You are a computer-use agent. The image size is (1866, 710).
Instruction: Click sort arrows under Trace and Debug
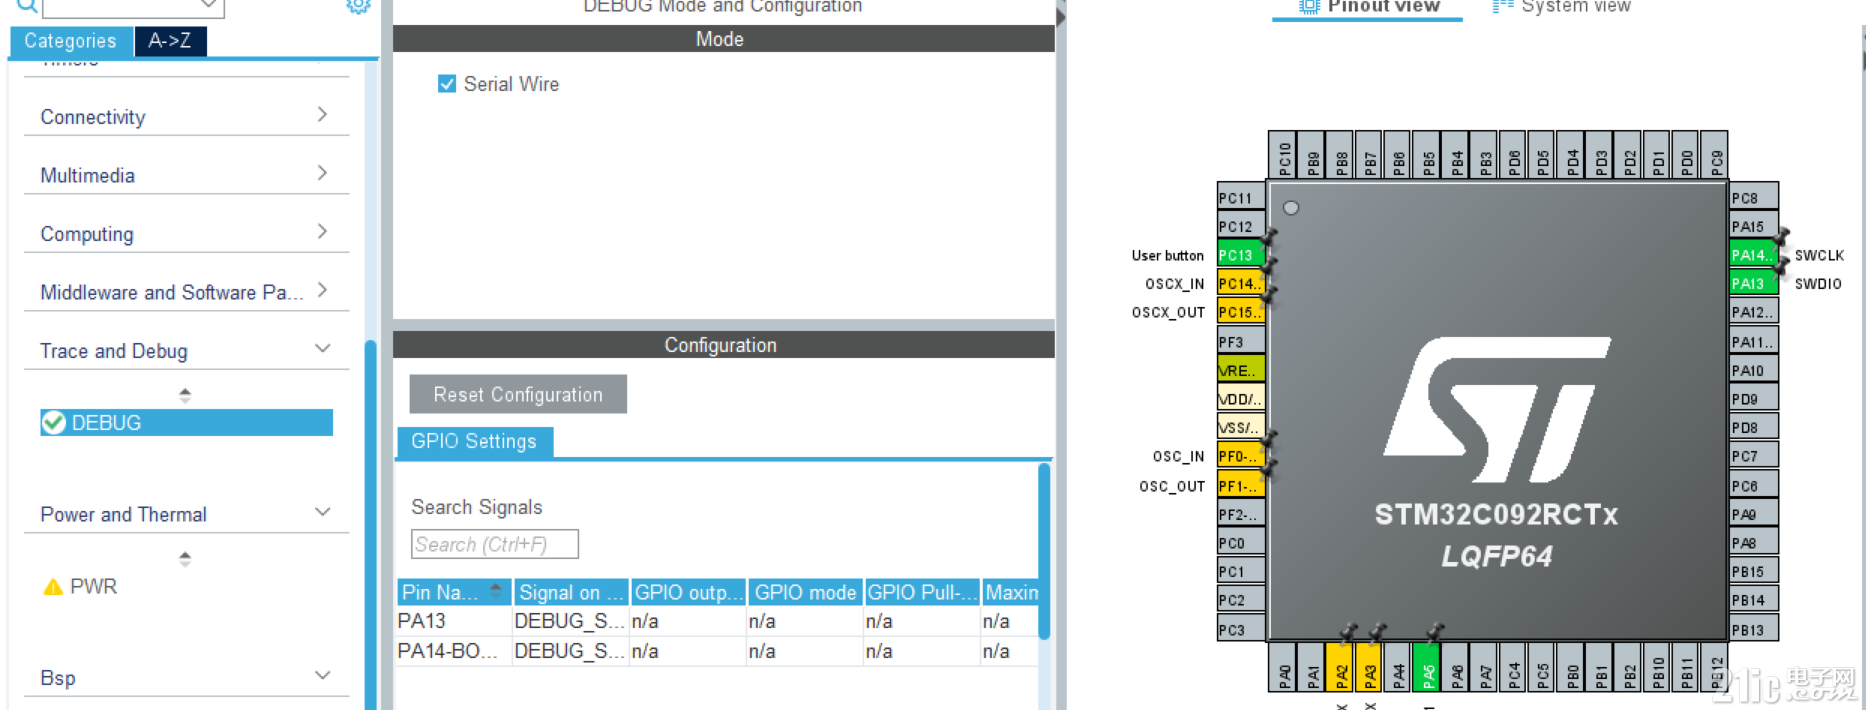[185, 395]
